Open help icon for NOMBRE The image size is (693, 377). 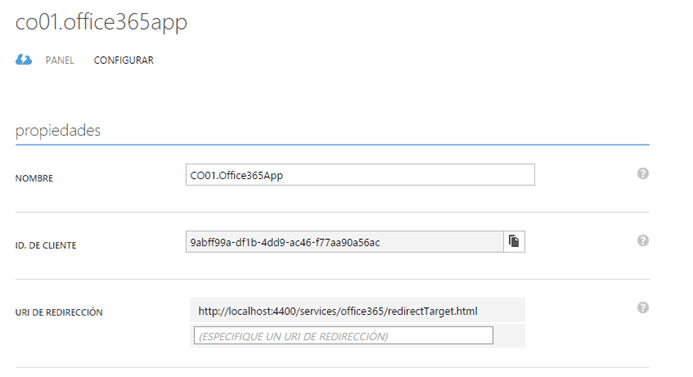click(x=643, y=174)
